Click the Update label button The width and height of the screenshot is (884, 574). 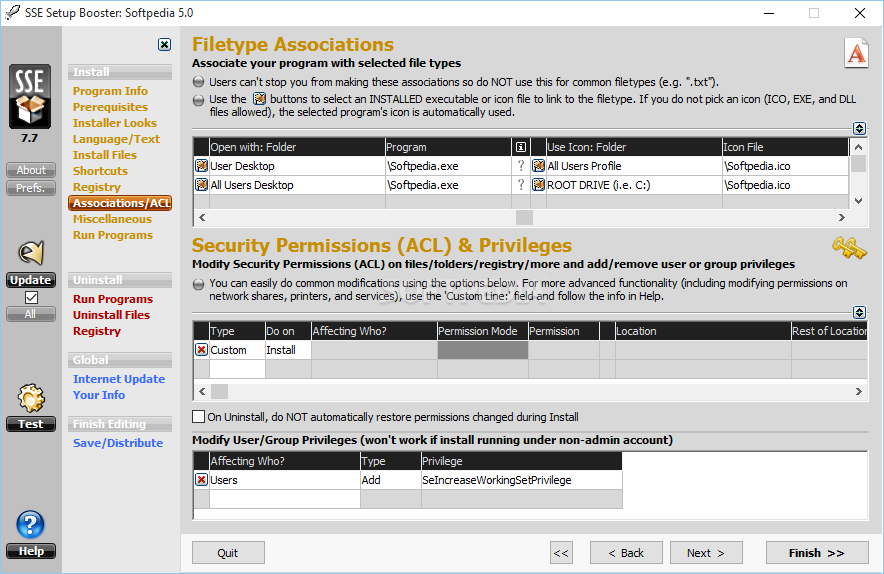(x=31, y=280)
